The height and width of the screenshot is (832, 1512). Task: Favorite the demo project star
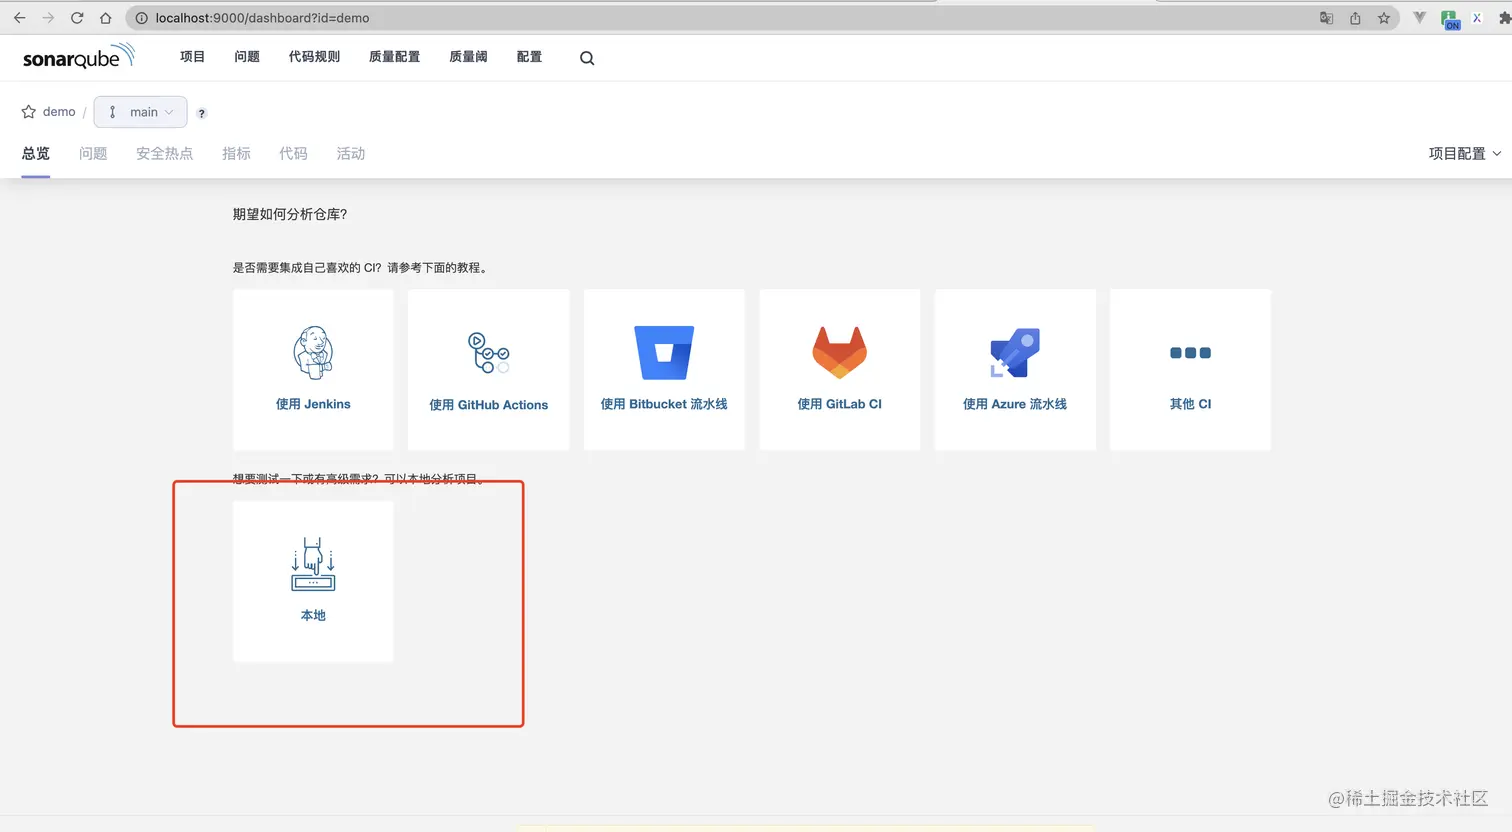[x=29, y=112]
